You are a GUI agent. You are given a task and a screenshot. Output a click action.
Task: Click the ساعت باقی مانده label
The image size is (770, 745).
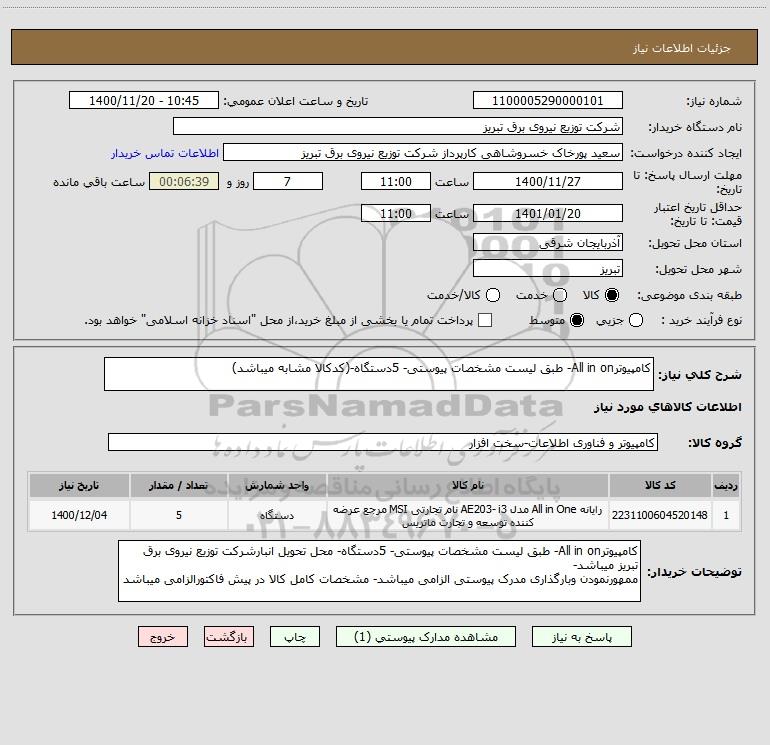99,182
